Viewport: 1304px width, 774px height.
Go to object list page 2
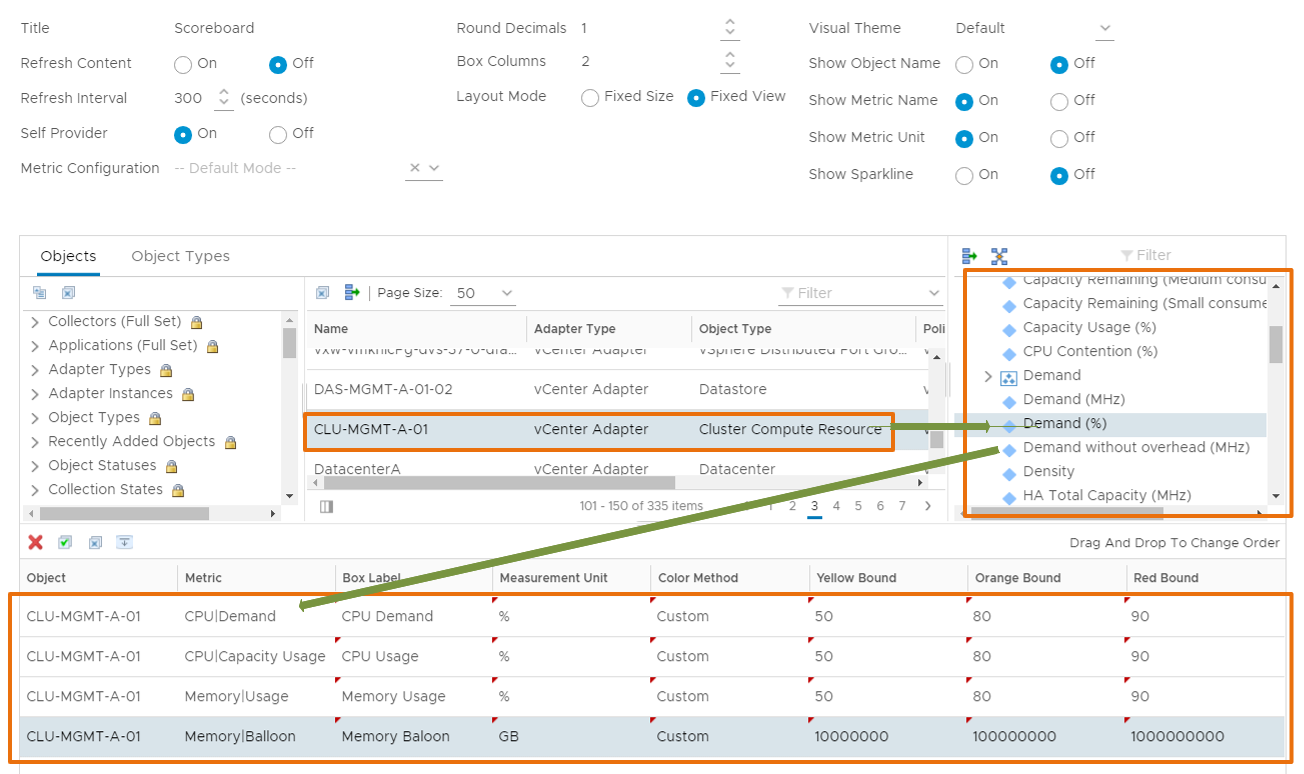[792, 506]
